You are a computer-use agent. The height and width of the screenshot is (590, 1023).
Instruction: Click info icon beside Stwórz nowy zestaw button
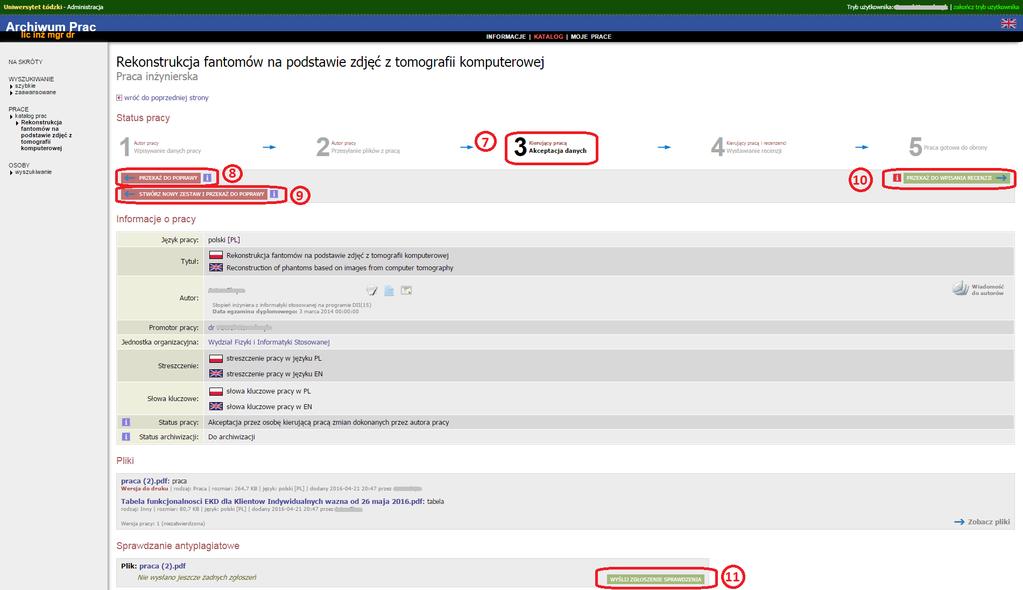coord(274,194)
